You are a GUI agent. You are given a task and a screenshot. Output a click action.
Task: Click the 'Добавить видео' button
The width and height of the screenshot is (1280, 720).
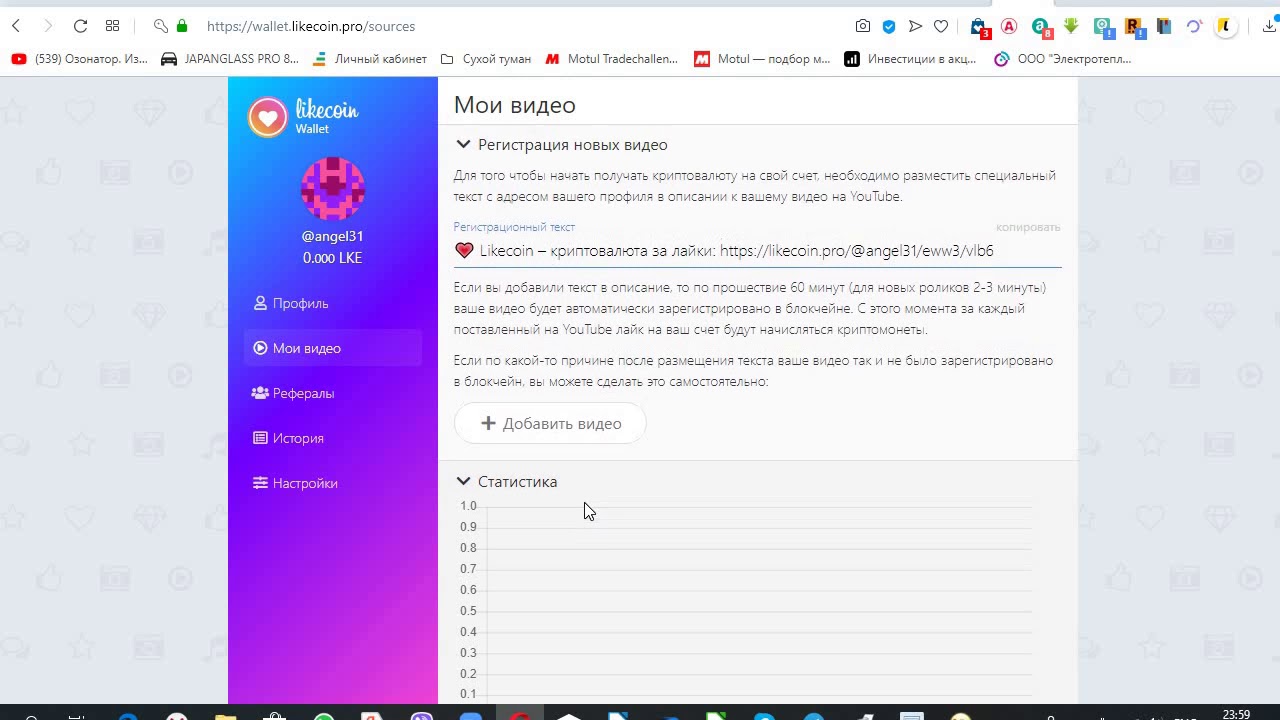coord(550,423)
